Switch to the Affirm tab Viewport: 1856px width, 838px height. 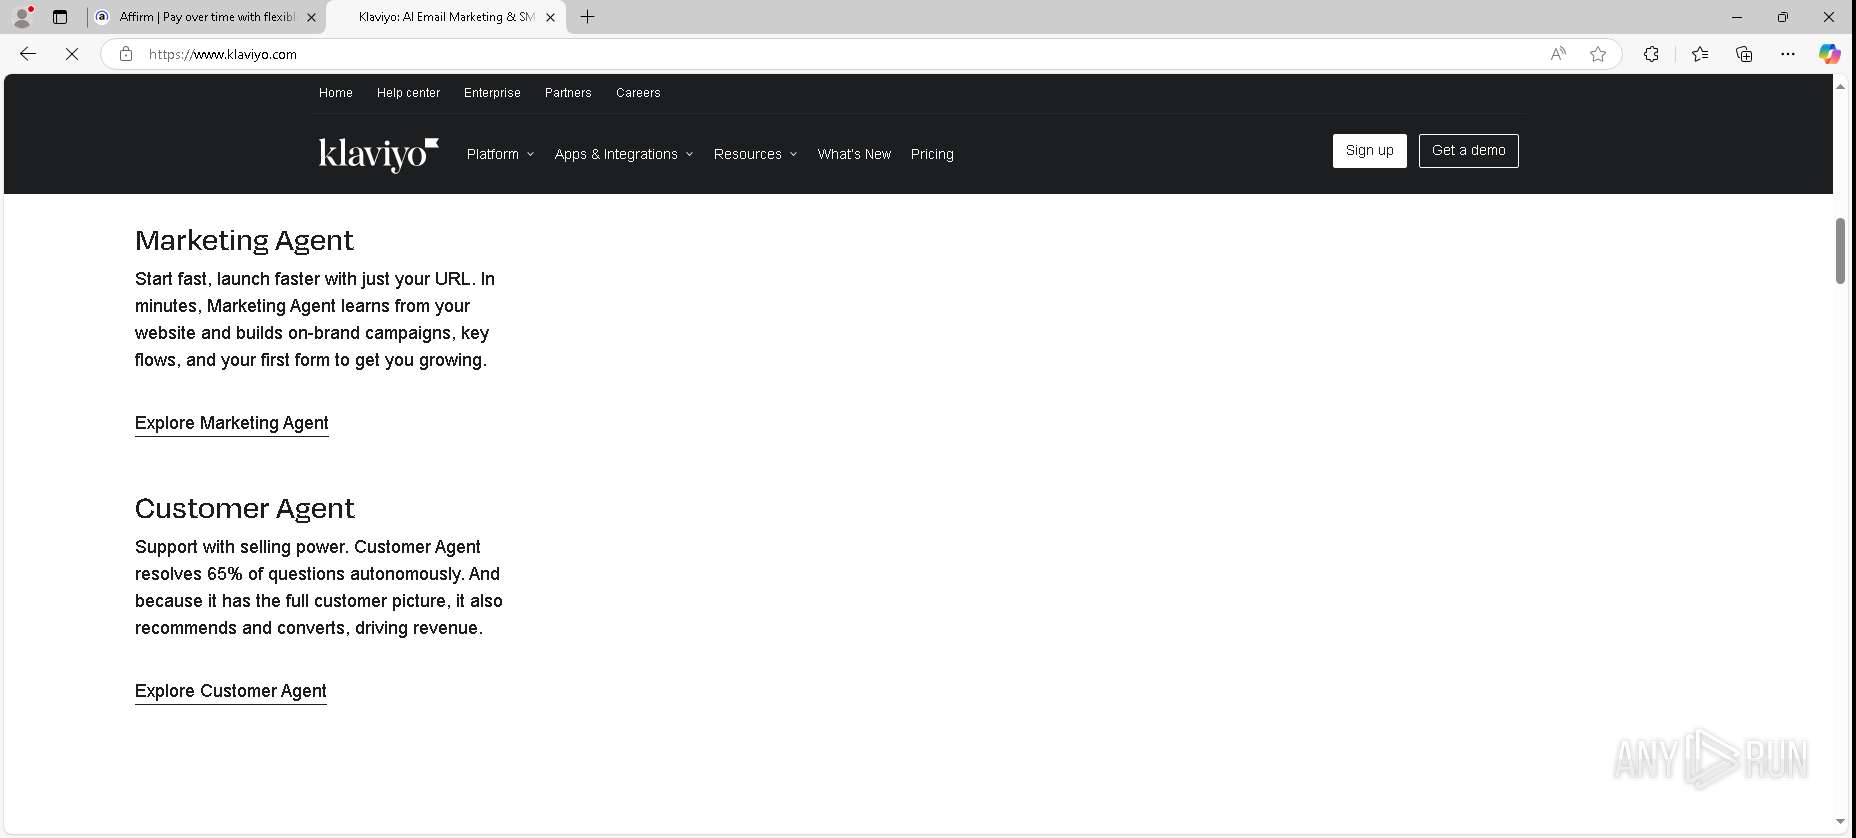pos(206,17)
